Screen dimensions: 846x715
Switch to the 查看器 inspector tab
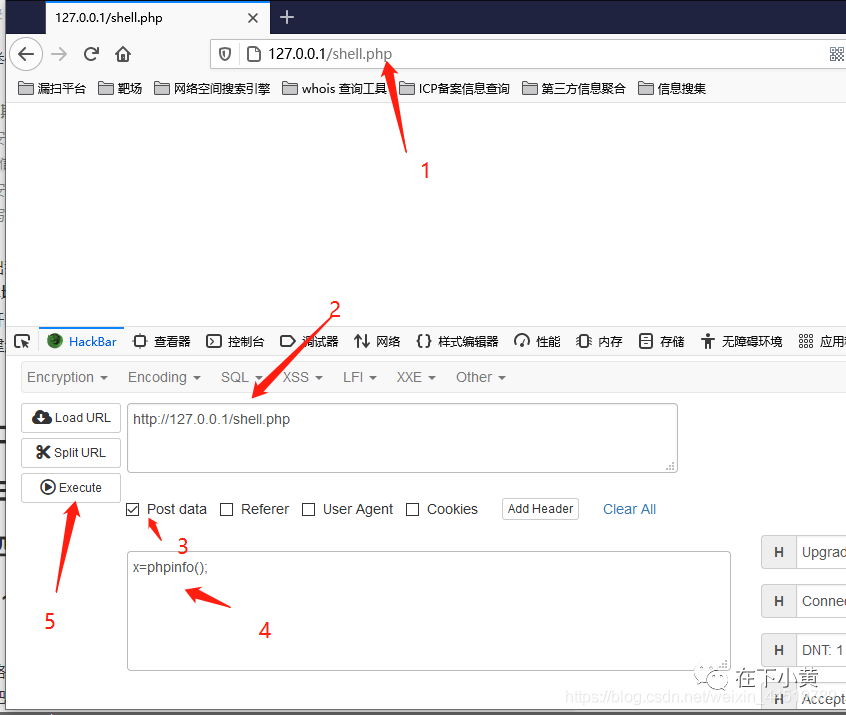(x=162, y=342)
